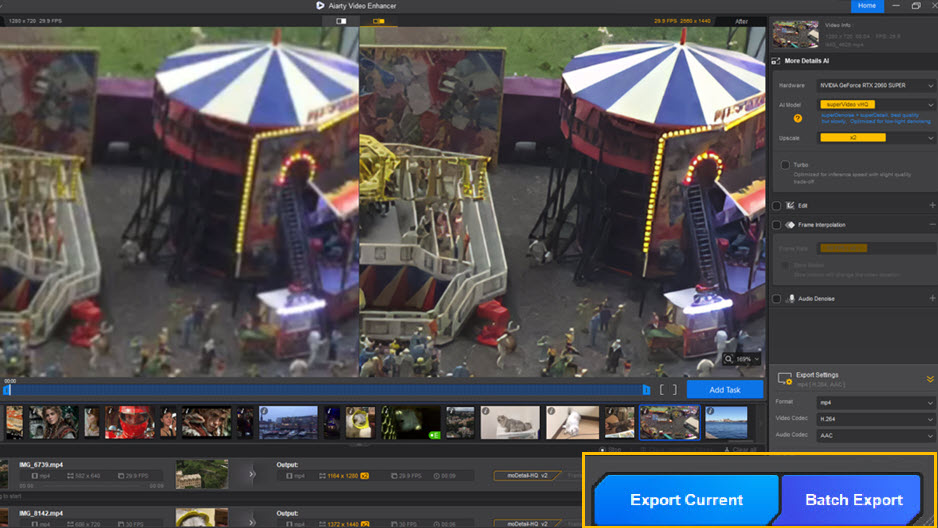Click the Export Settings monitor gear icon
The height and width of the screenshot is (528, 938).
[x=784, y=379]
